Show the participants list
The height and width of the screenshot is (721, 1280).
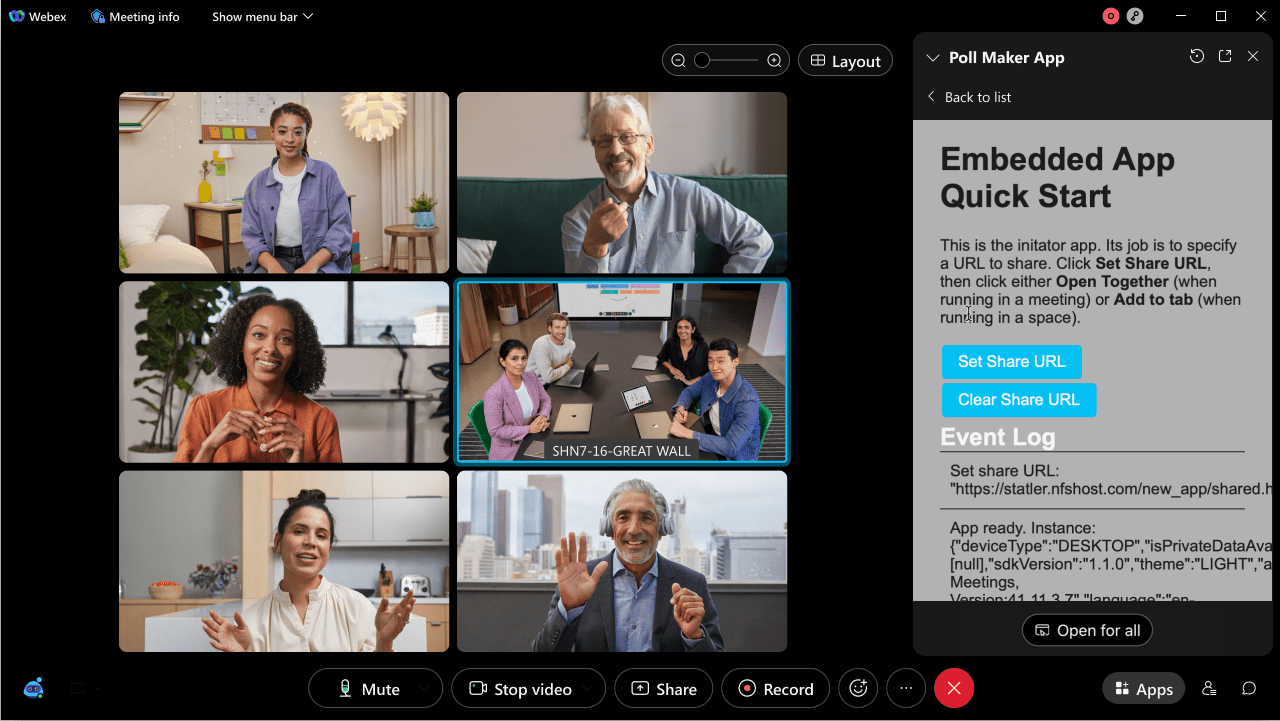coord(1209,688)
